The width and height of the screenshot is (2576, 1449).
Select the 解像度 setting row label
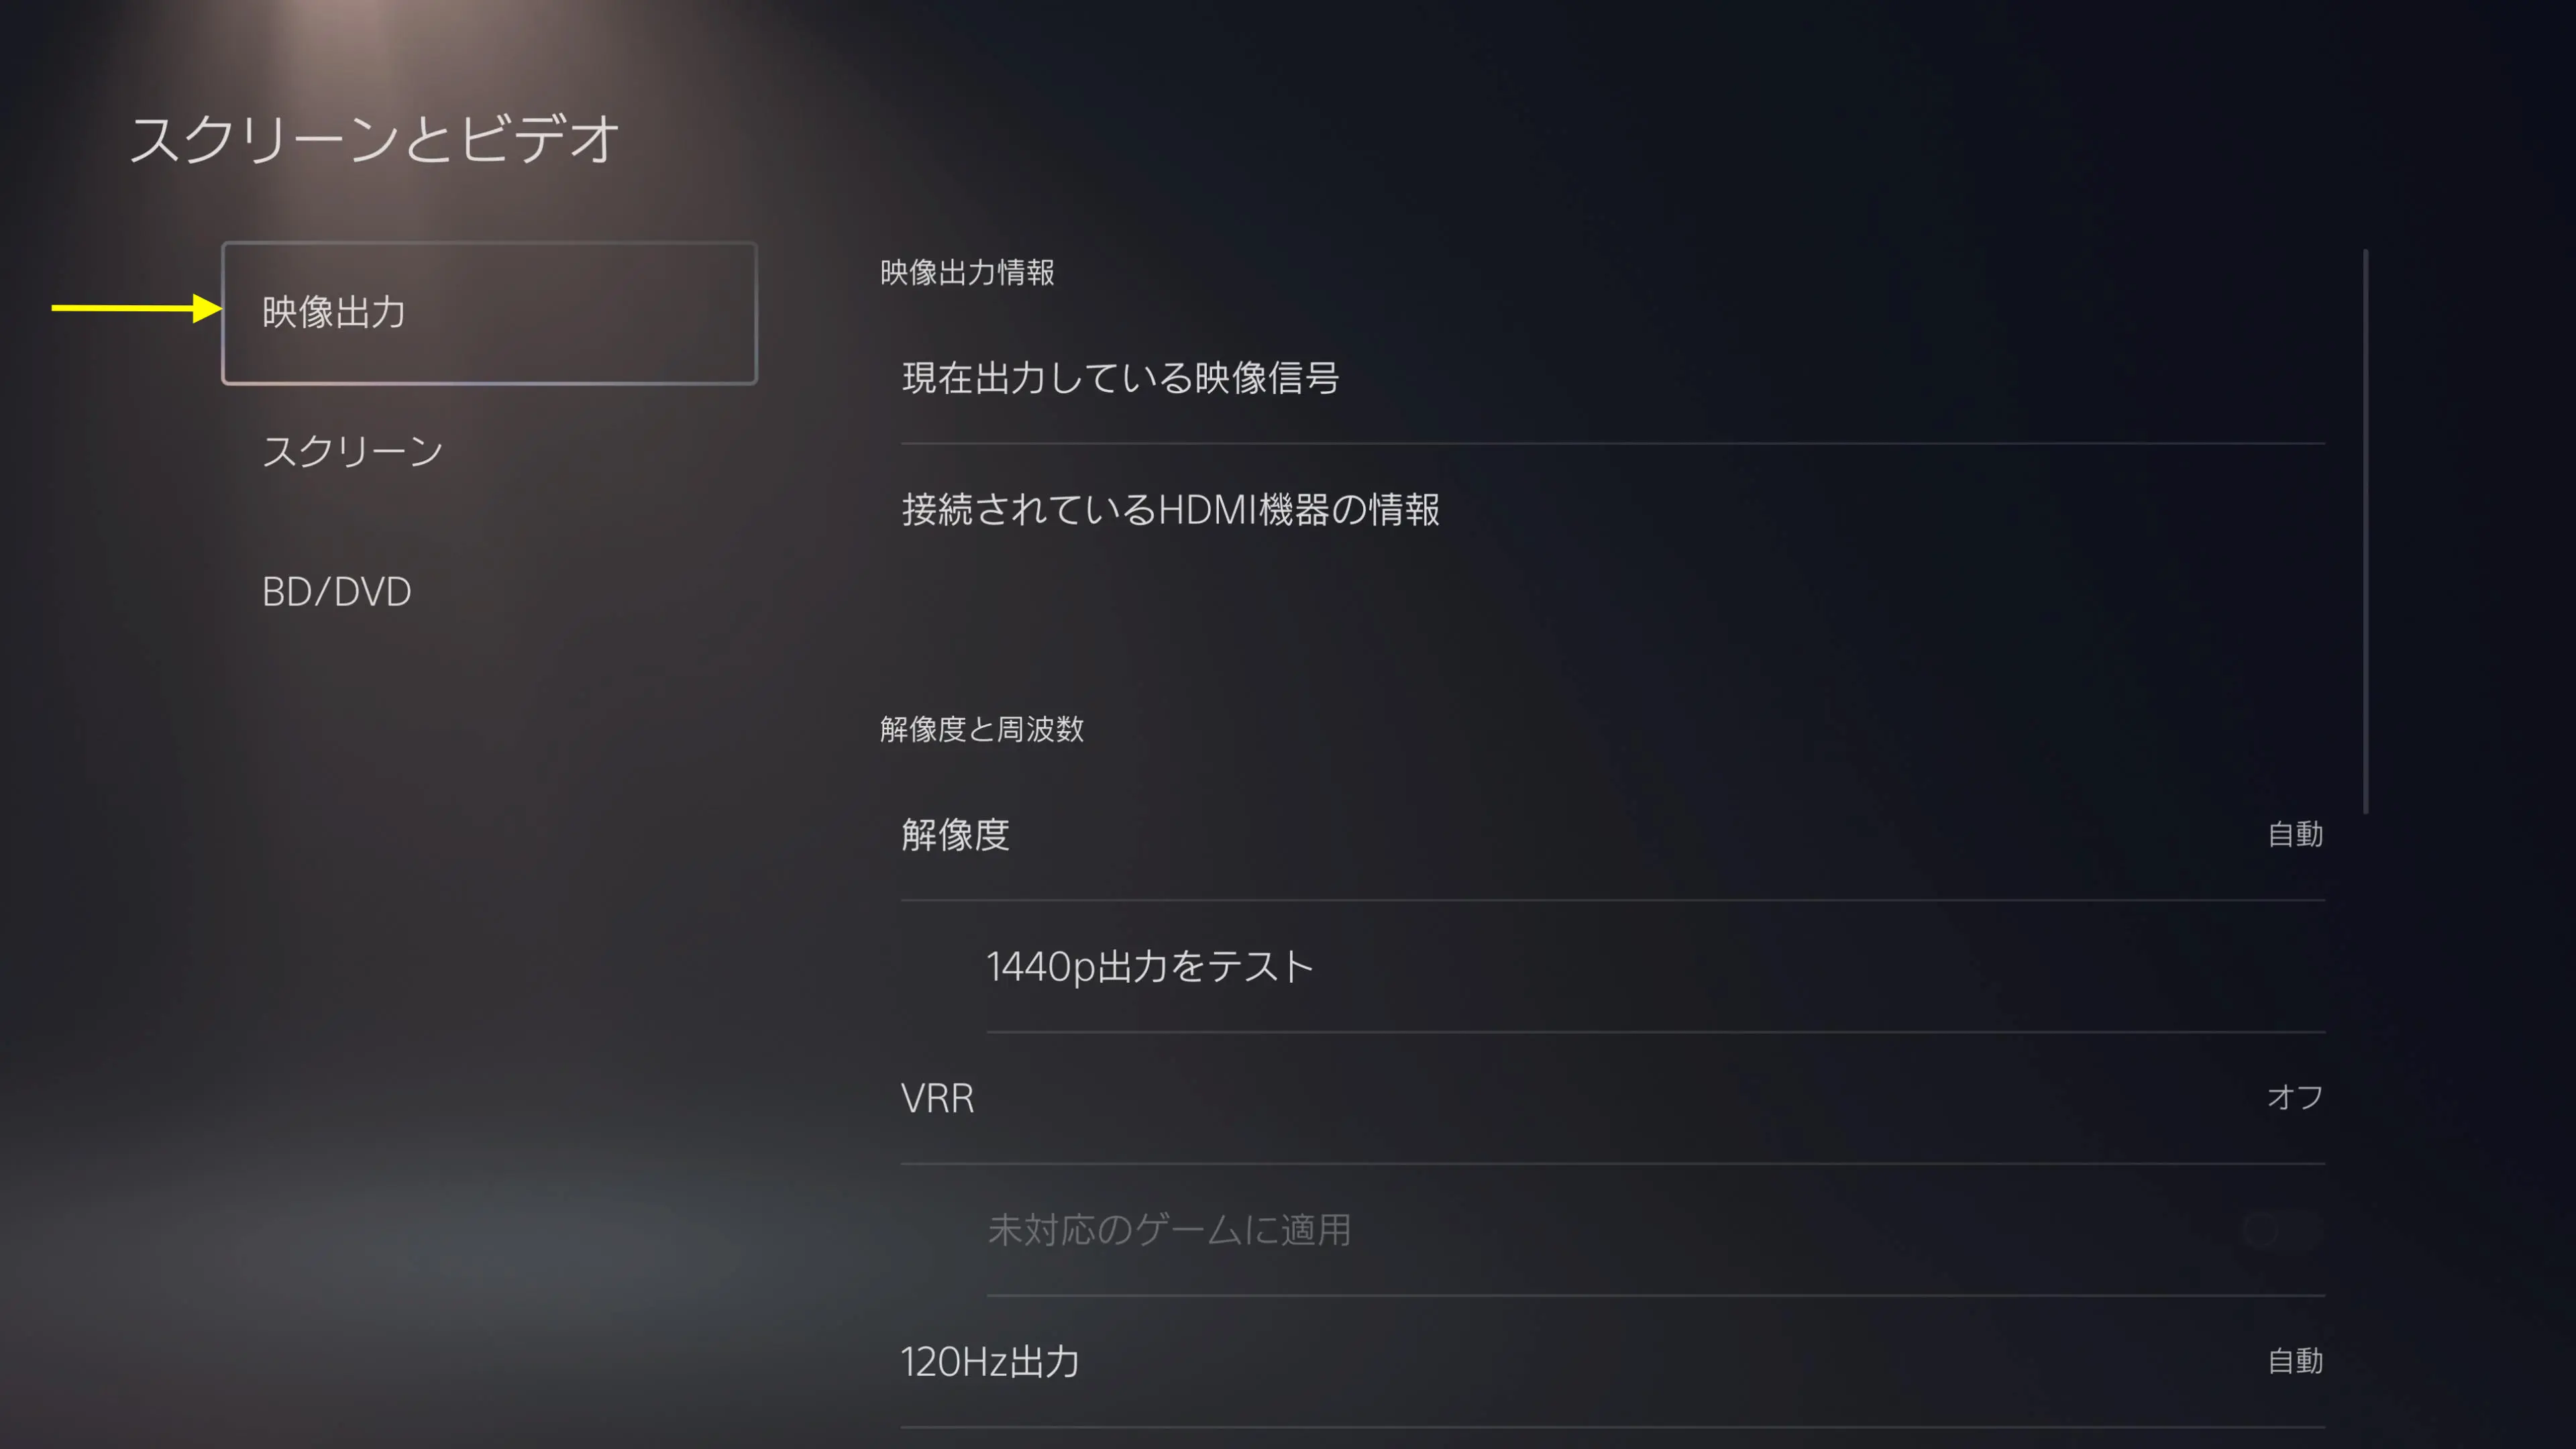(x=955, y=835)
